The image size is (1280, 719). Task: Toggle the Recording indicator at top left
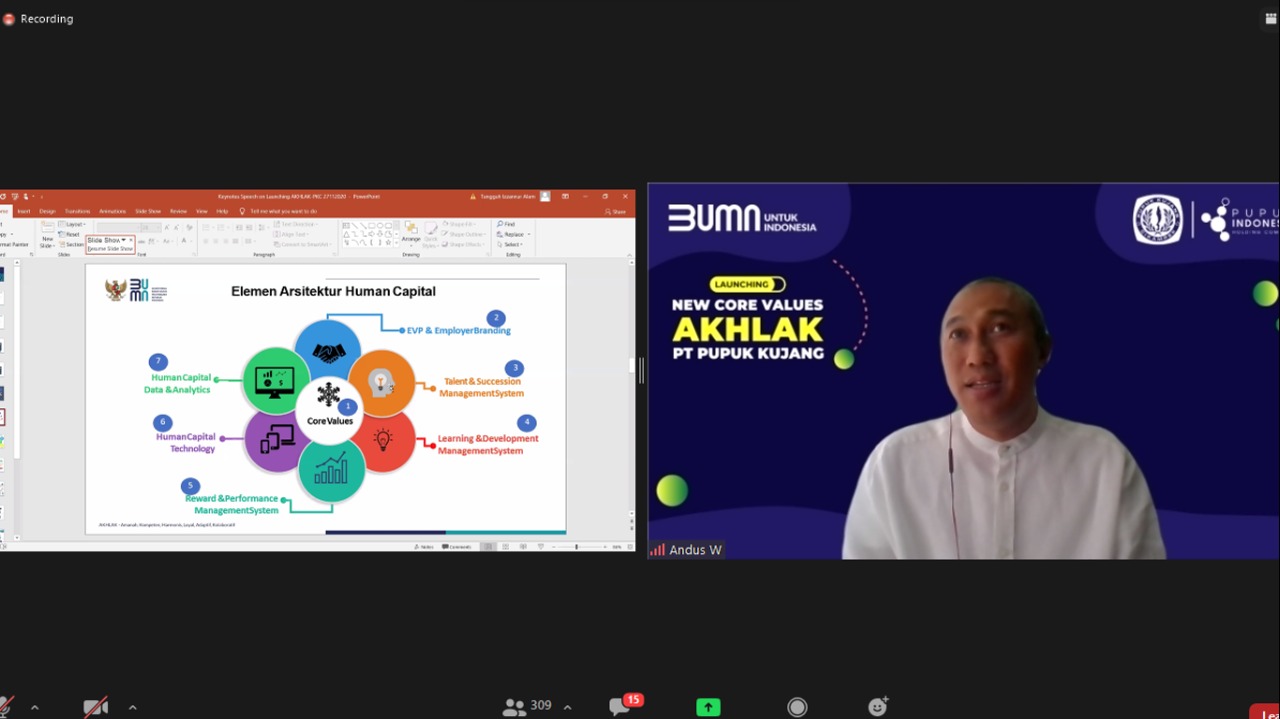38,19
